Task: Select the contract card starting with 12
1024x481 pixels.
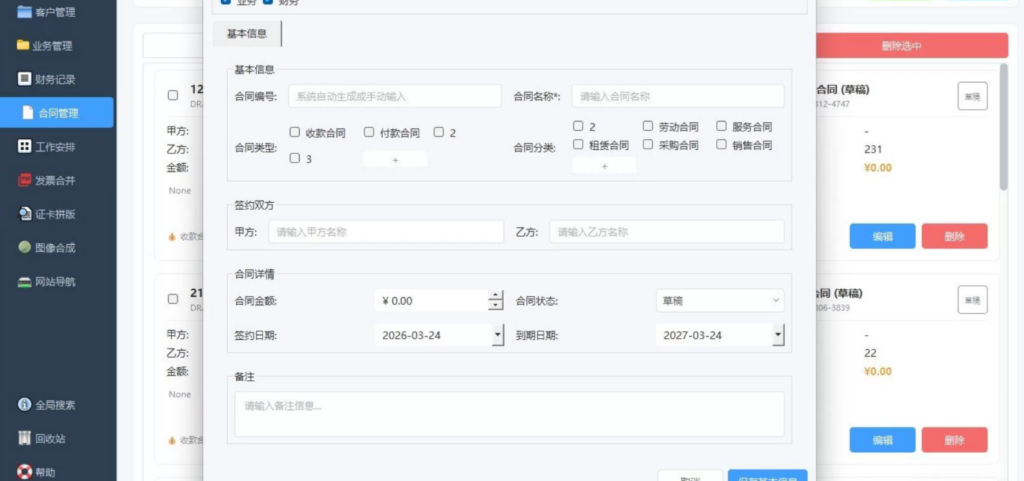Action: [x=173, y=95]
